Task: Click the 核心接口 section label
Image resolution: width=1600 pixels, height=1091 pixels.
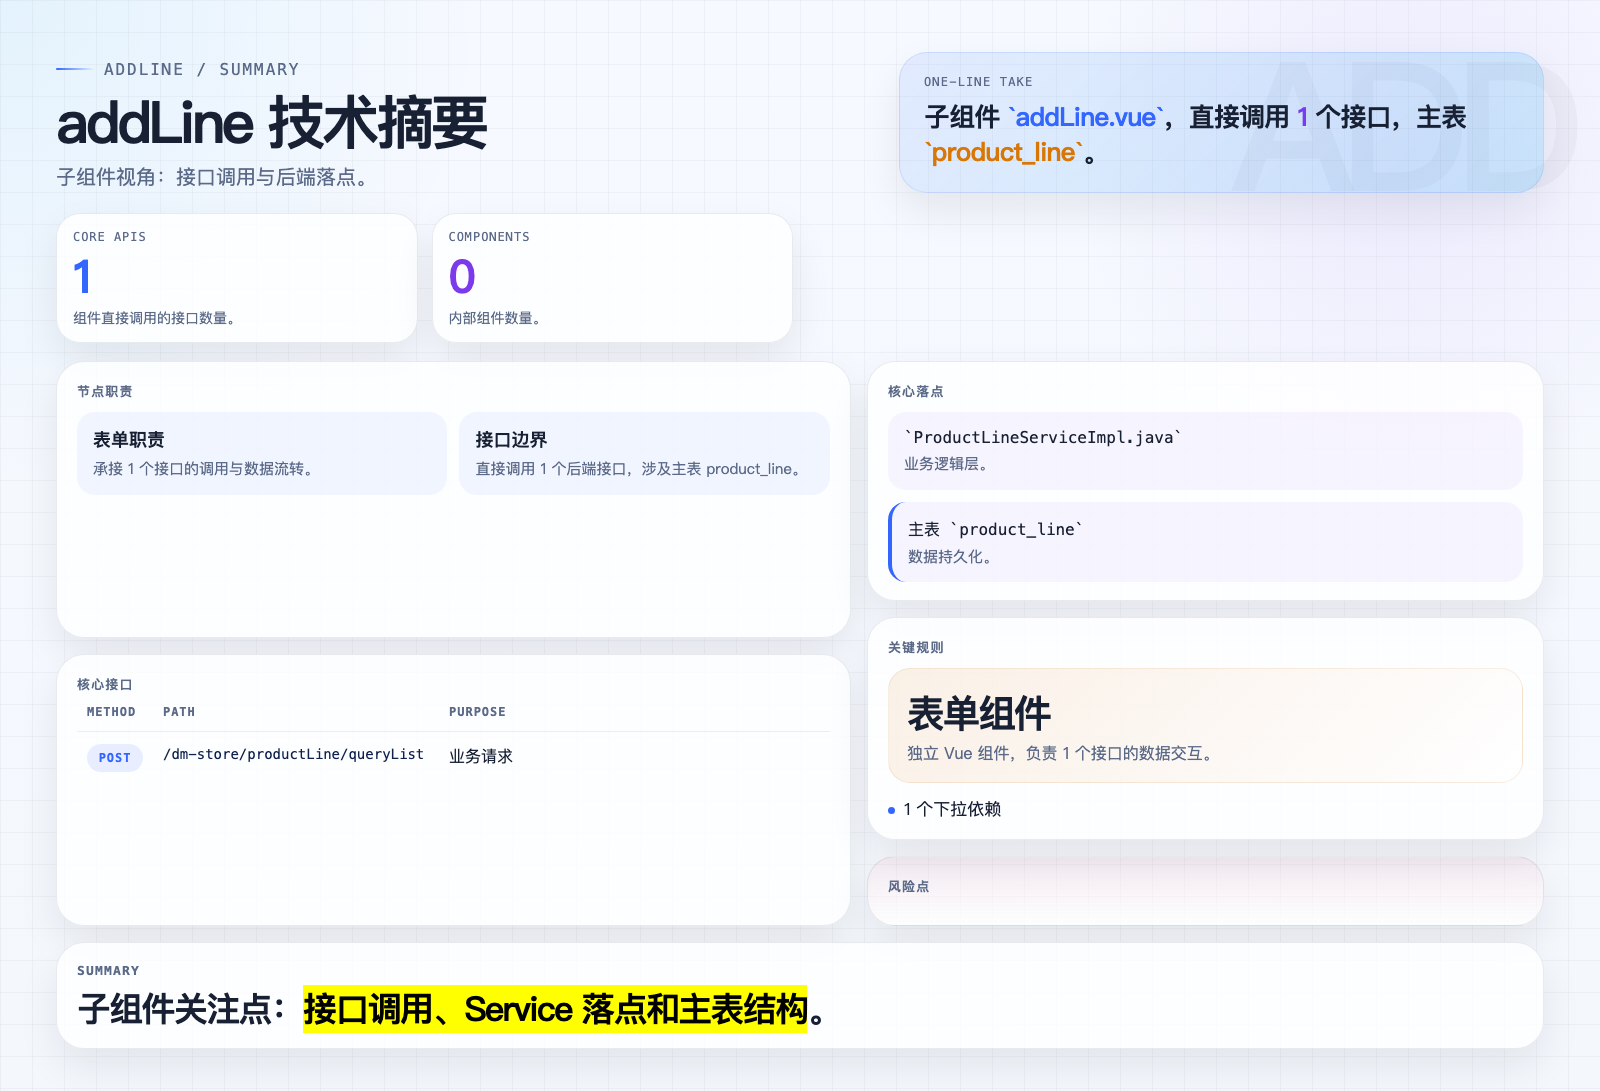Action: click(x=105, y=684)
